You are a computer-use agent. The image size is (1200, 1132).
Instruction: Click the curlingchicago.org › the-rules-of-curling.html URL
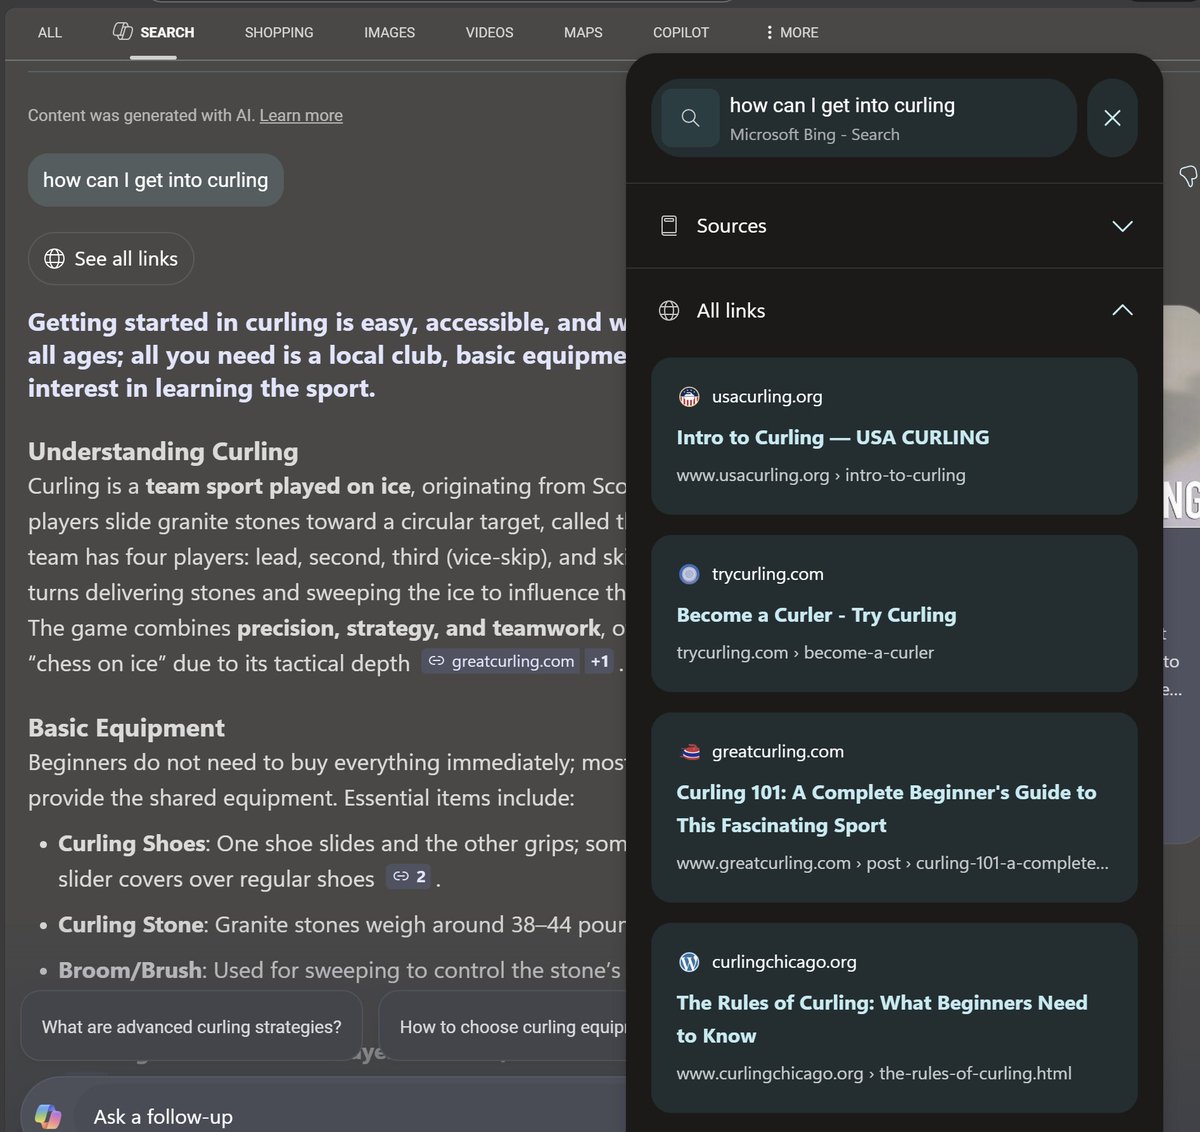click(x=874, y=1073)
